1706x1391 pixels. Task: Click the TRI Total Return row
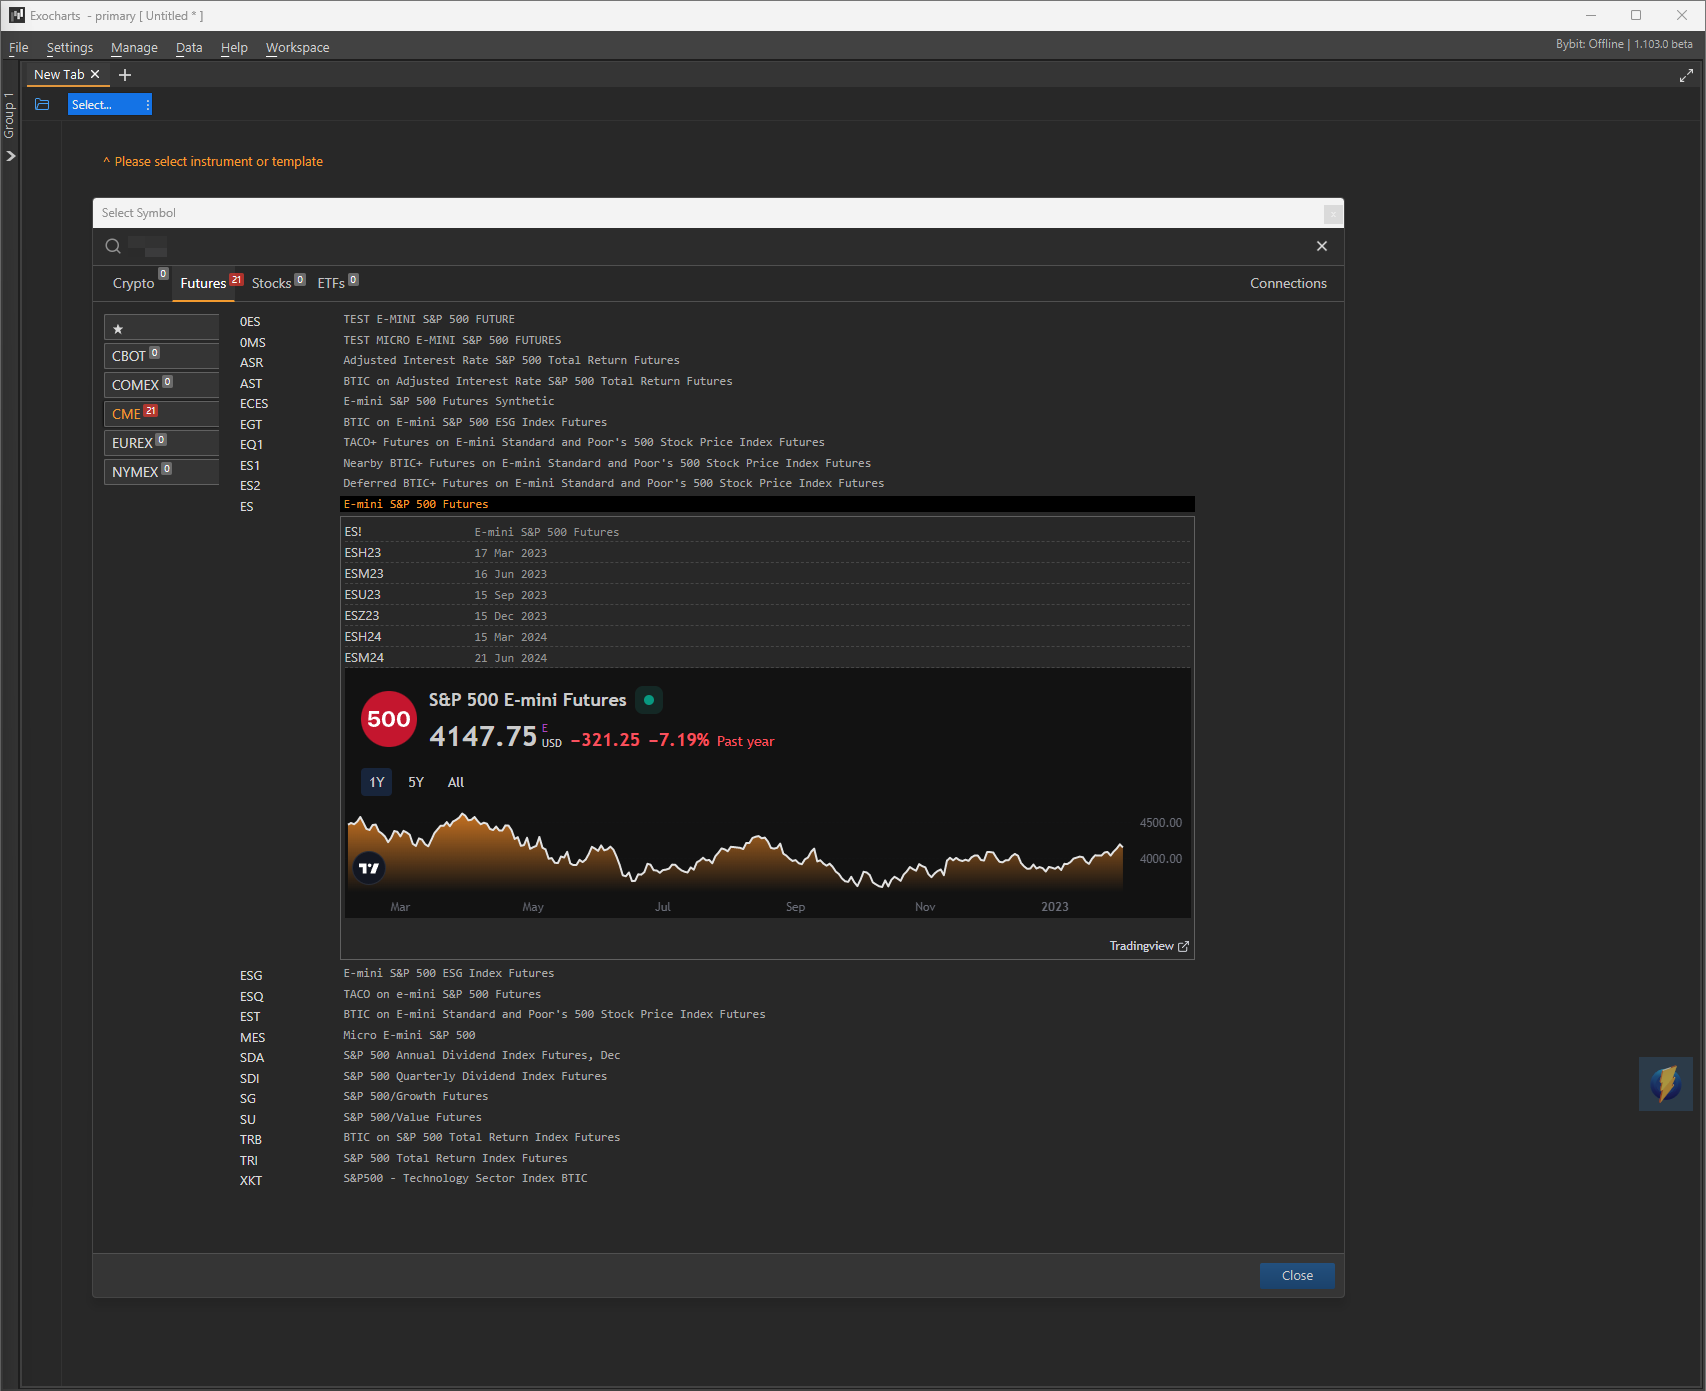coord(716,1159)
